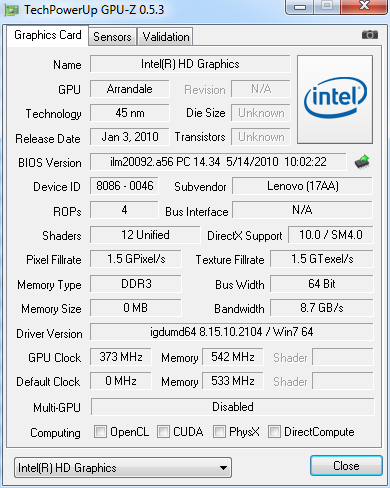Screen dimensions: 390x488
Task: Click the Revision field N/A
Action: tap(261, 89)
